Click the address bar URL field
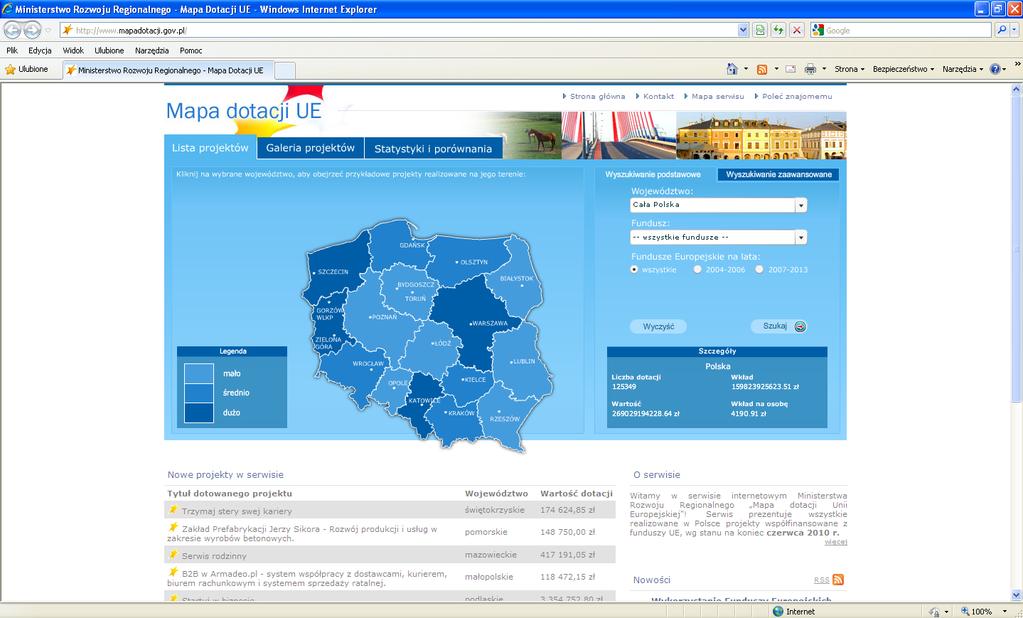This screenshot has height=618, width=1023. pos(399,30)
